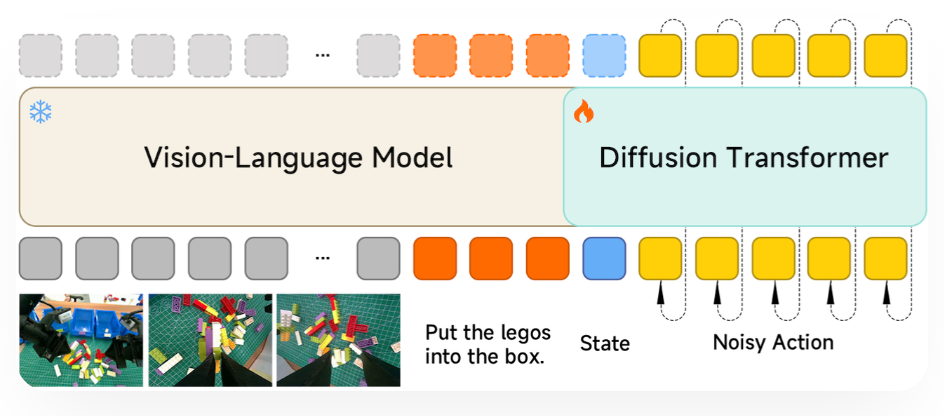Click the first yellow noisy action token at bottom
Viewport: 944px width, 416px height.
661,258
